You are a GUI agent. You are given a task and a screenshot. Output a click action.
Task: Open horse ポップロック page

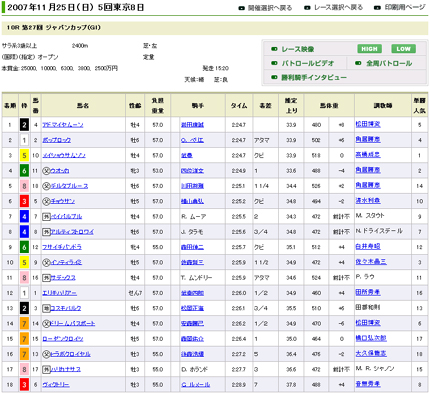click(56, 140)
